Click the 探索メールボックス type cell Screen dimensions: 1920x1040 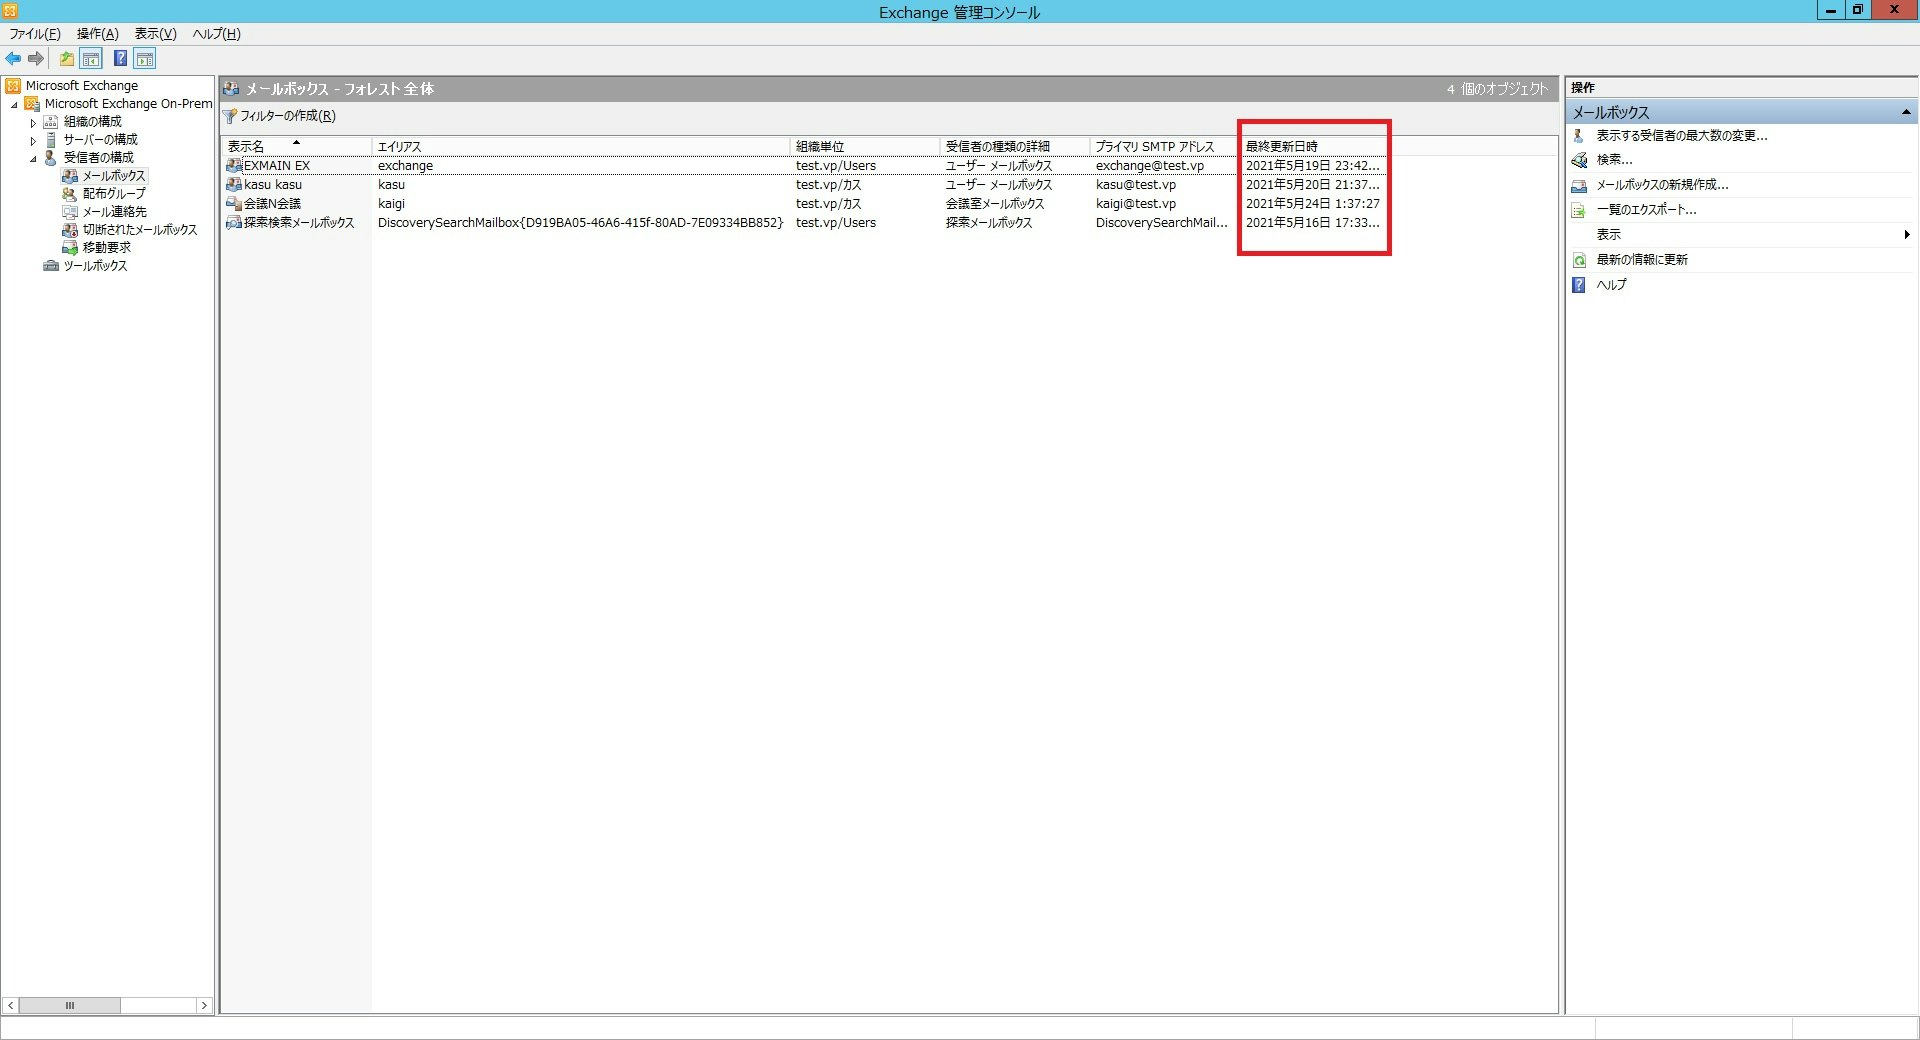pos(989,223)
